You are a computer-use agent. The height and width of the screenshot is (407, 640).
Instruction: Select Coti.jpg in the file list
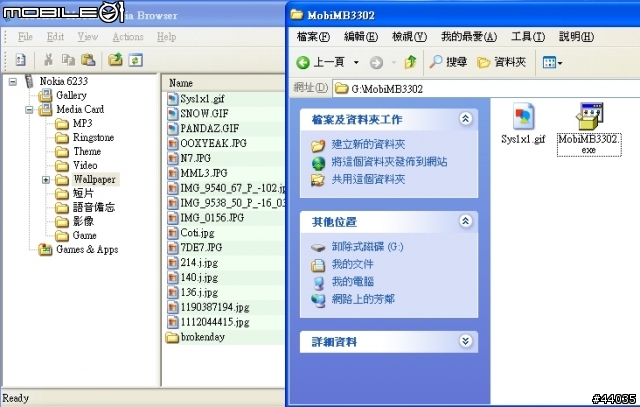pyautogui.click(x=197, y=233)
